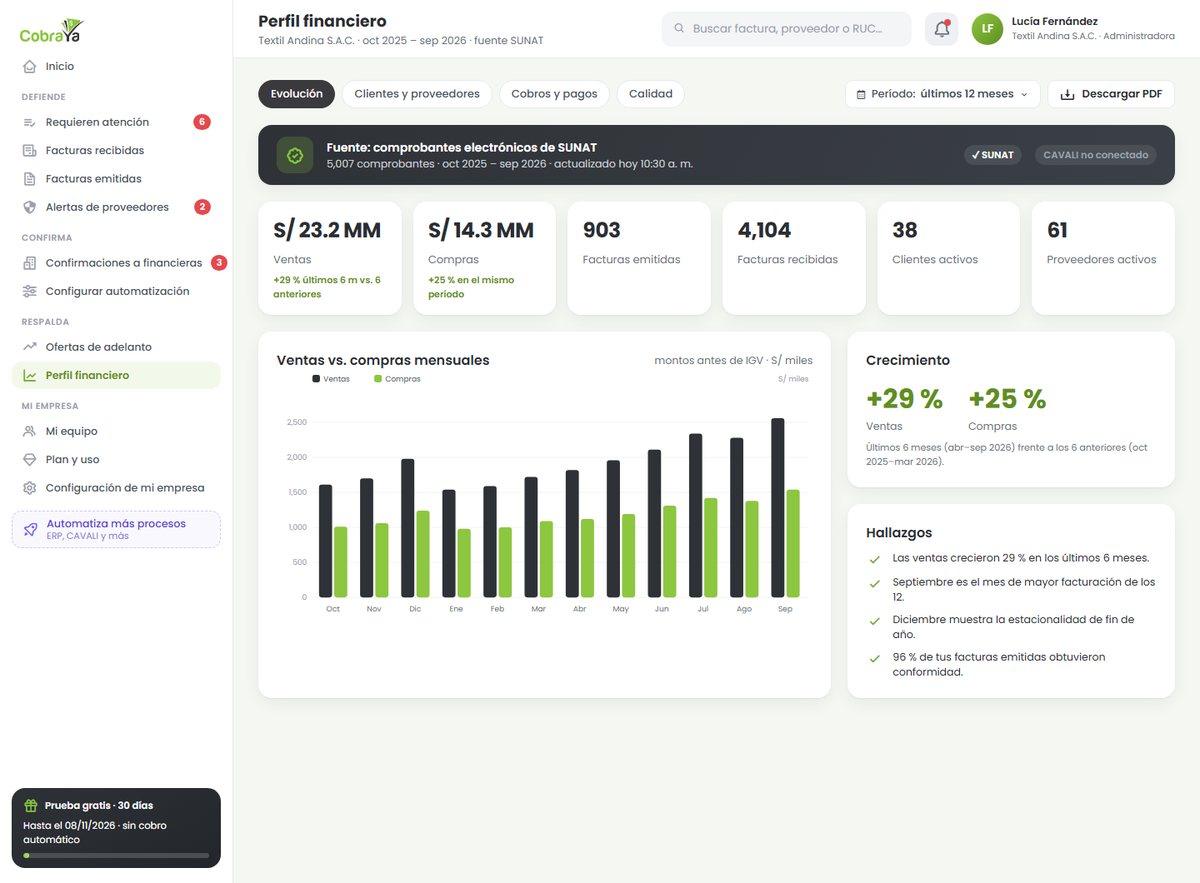Click the S/ 23.2 MM Ventas card
This screenshot has width=1200, height=883.
pyautogui.click(x=329, y=258)
